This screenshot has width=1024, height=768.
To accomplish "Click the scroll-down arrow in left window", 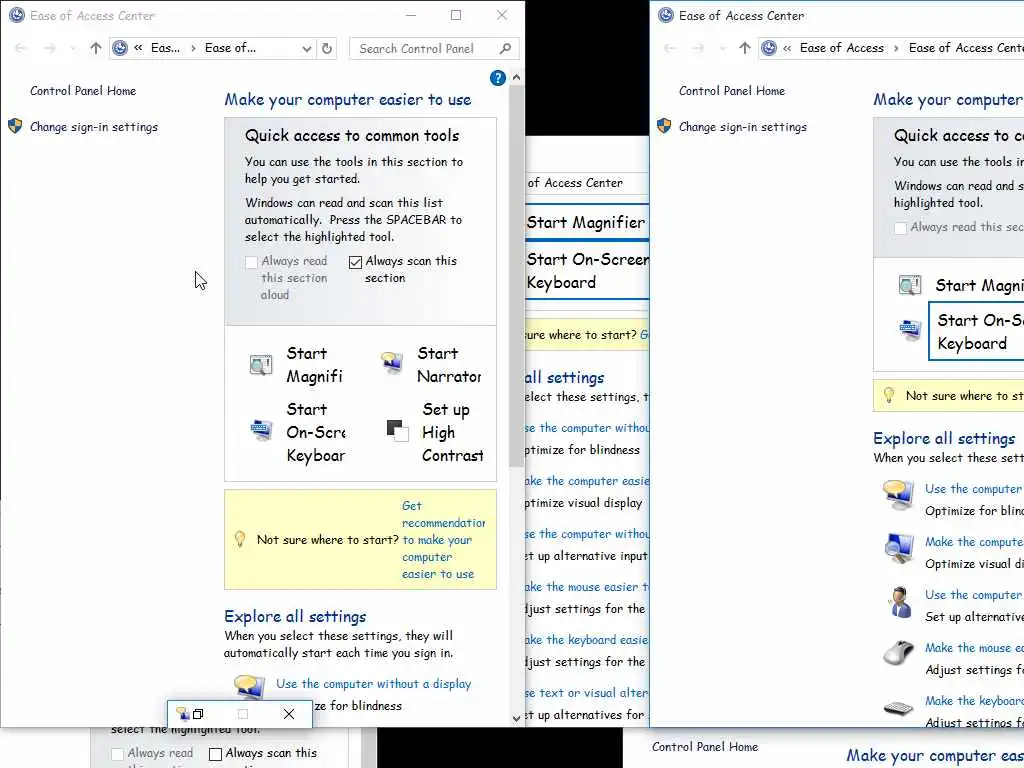I will pyautogui.click(x=516, y=718).
